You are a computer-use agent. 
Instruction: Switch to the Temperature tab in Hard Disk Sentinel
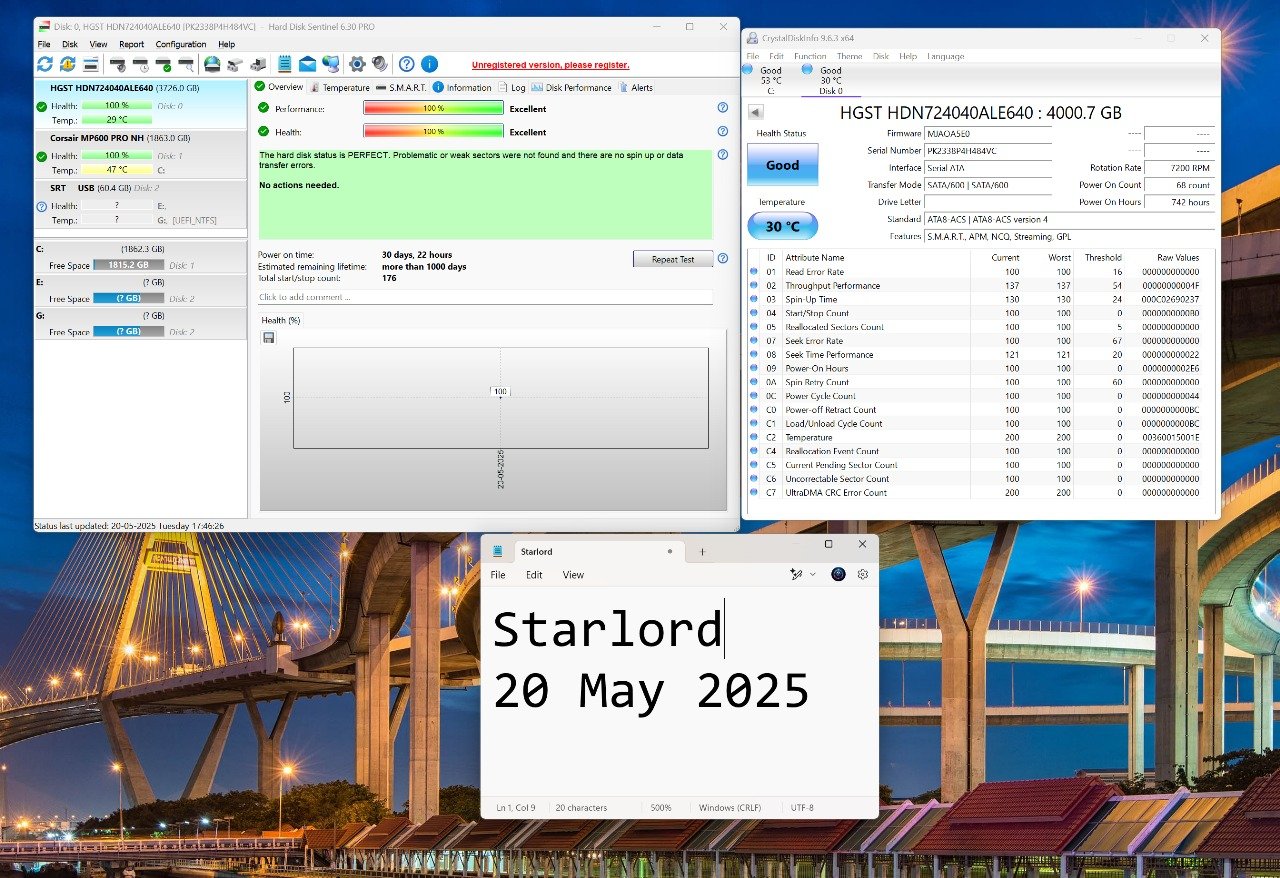coord(339,87)
